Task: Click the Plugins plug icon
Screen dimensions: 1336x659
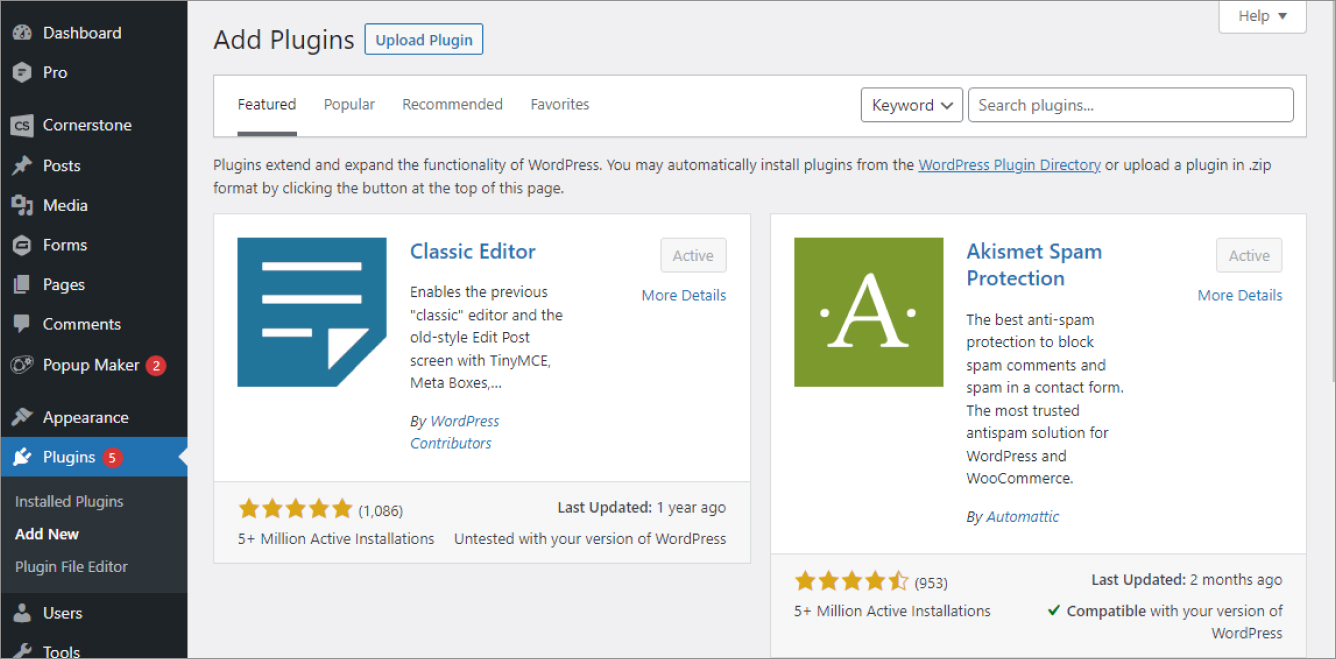Action: click(22, 458)
